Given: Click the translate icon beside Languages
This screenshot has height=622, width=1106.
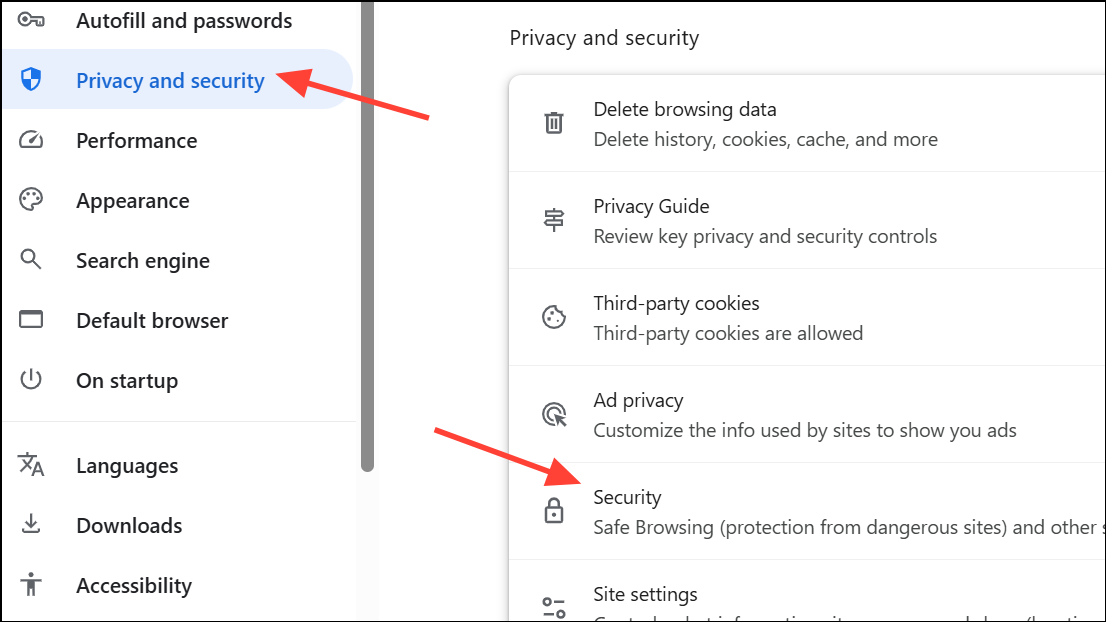Looking at the screenshot, I should pos(31,465).
